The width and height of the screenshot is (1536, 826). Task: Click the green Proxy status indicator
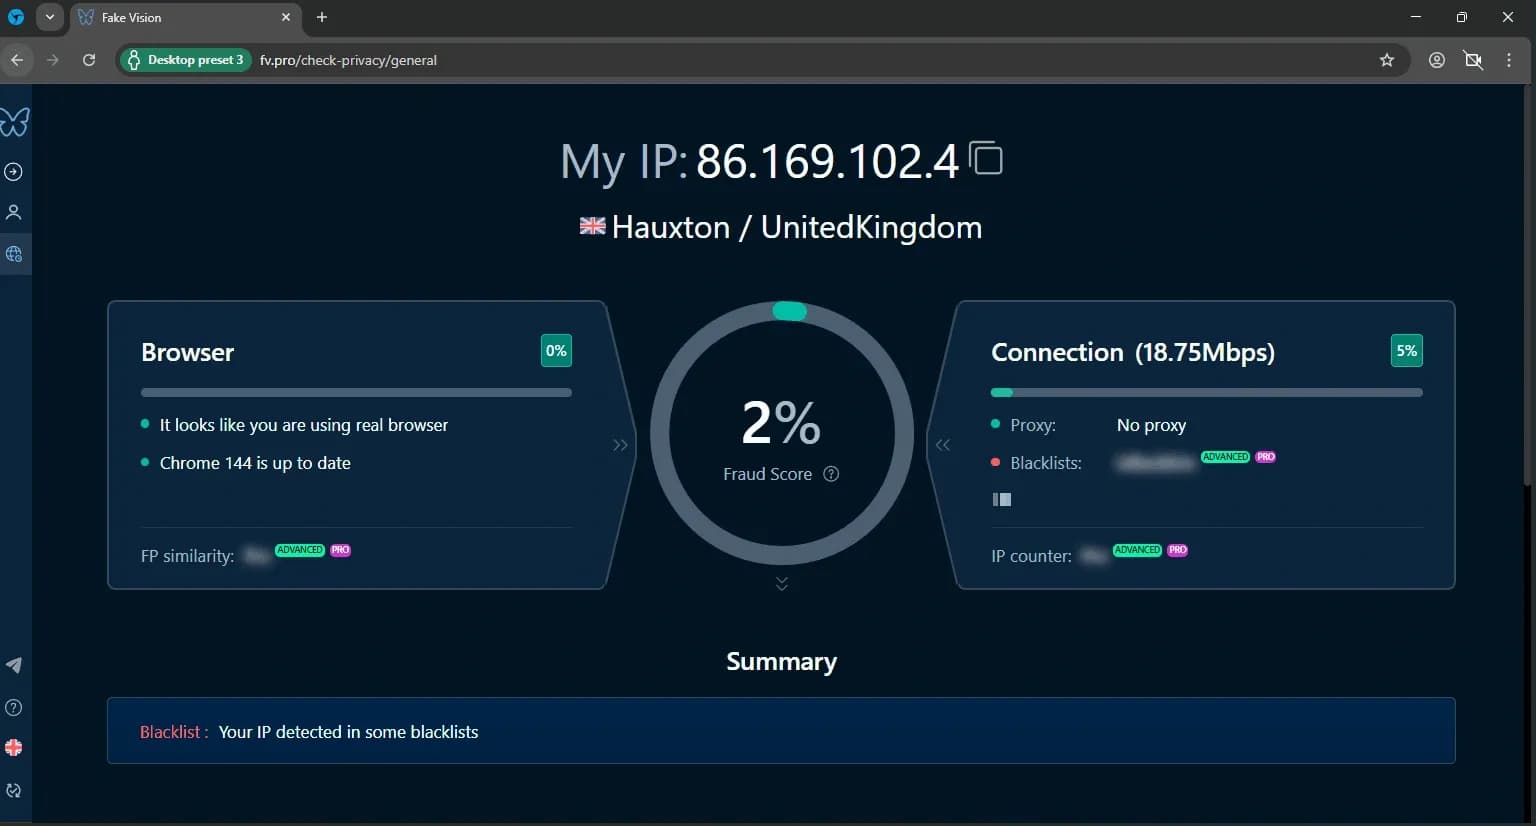coord(996,424)
